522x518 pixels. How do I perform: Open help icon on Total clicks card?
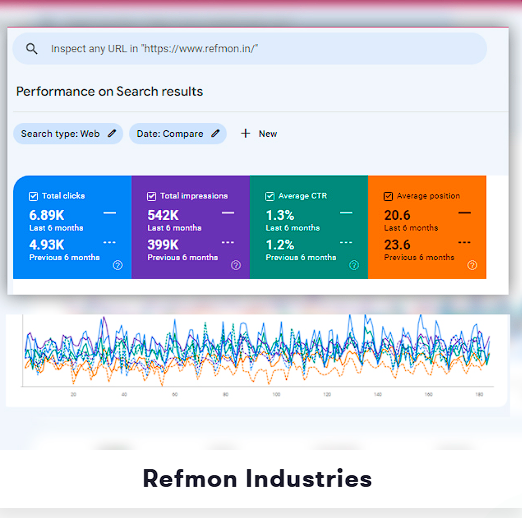118,265
